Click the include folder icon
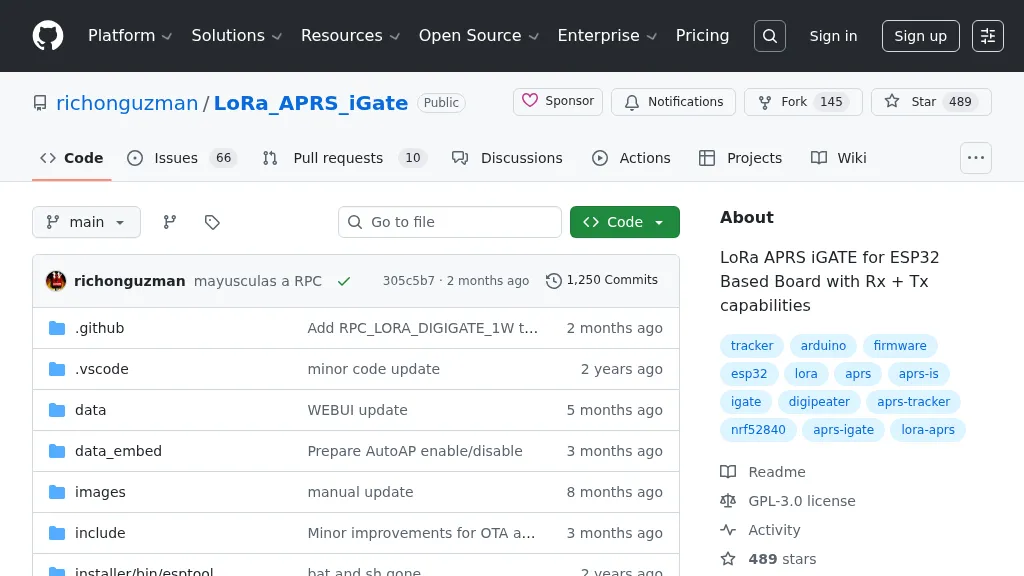This screenshot has width=1024, height=576. click(57, 533)
